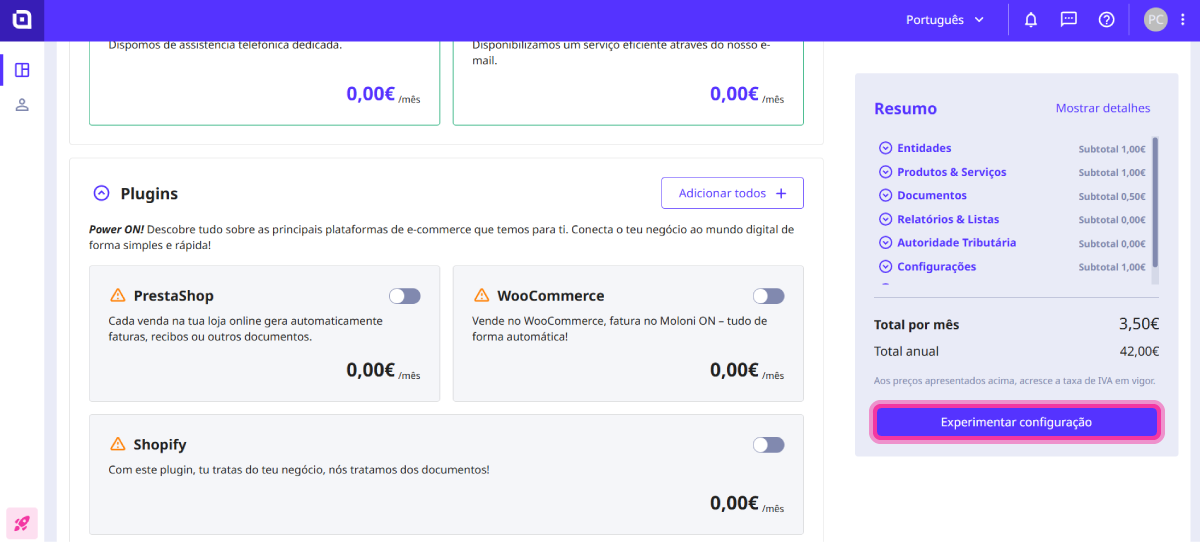This screenshot has width=1200, height=542.
Task: Collapse the Plugins section
Action: [101, 193]
